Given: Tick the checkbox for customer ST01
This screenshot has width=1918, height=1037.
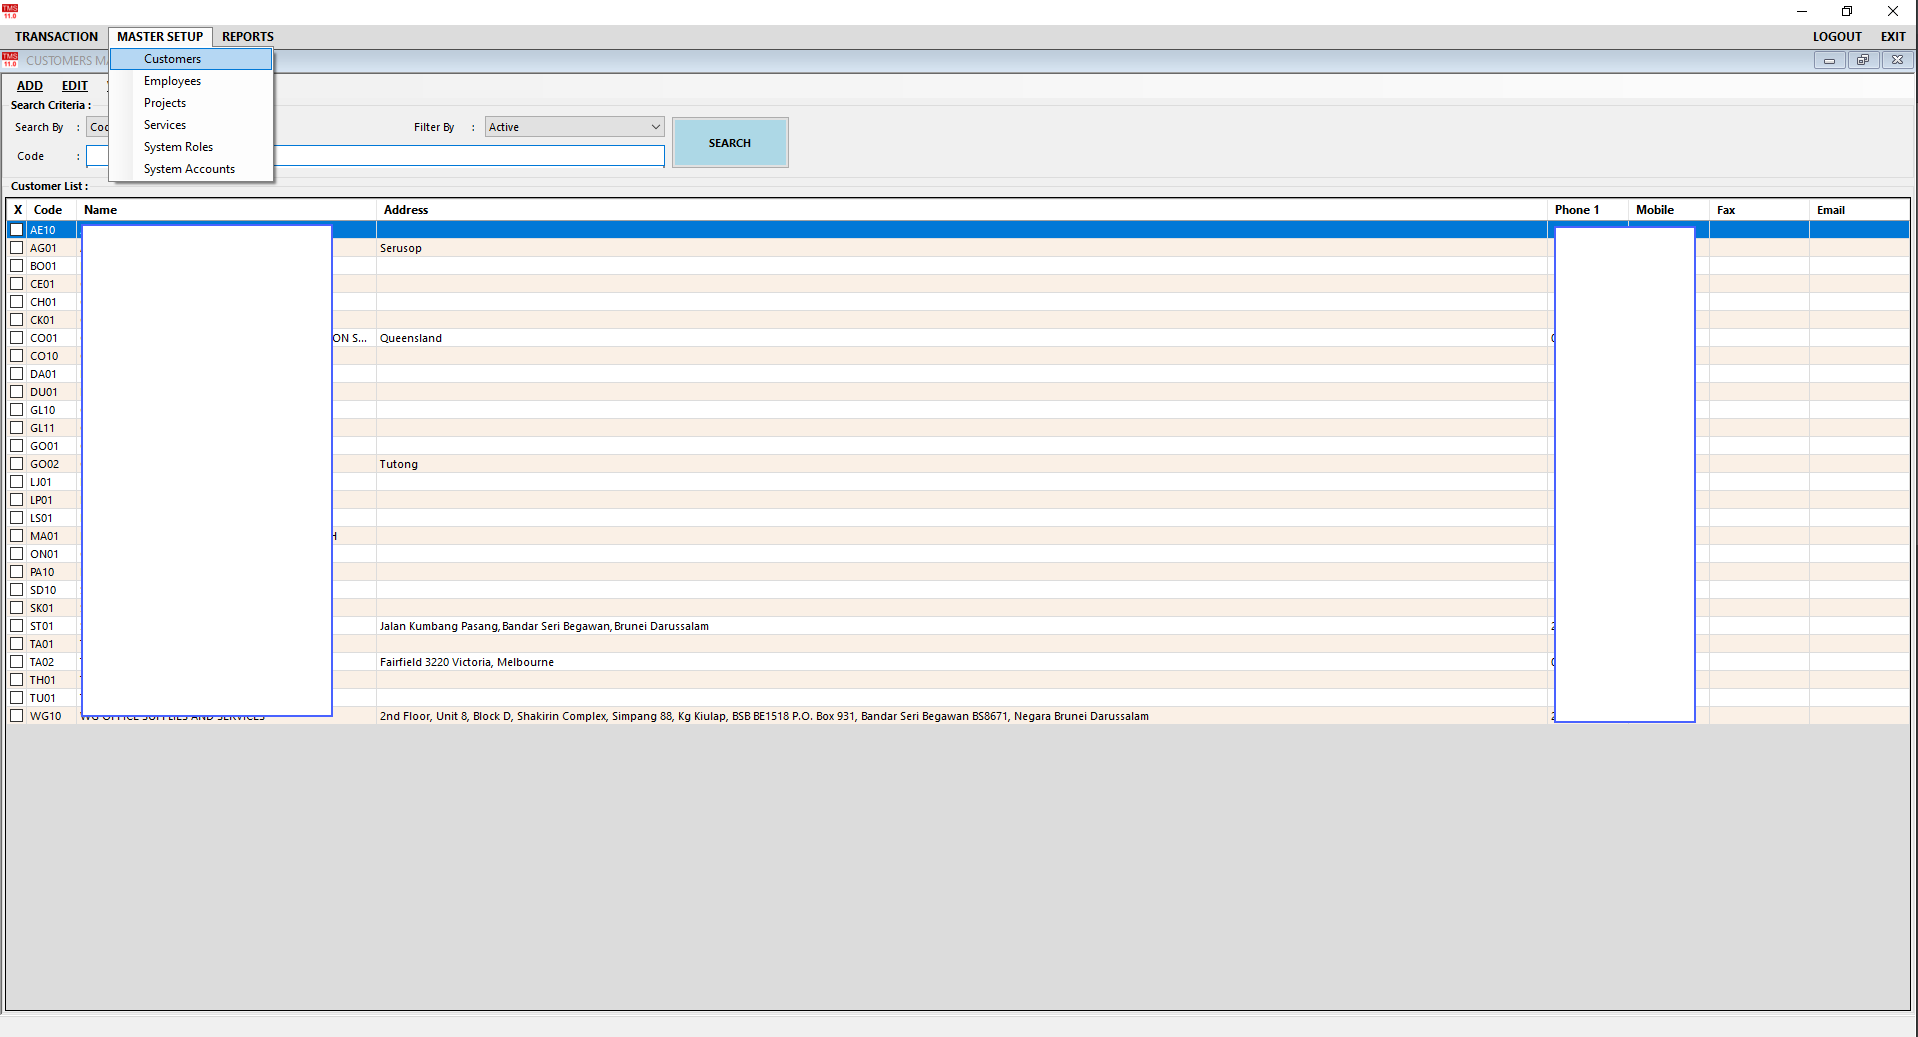Looking at the screenshot, I should click(17, 626).
